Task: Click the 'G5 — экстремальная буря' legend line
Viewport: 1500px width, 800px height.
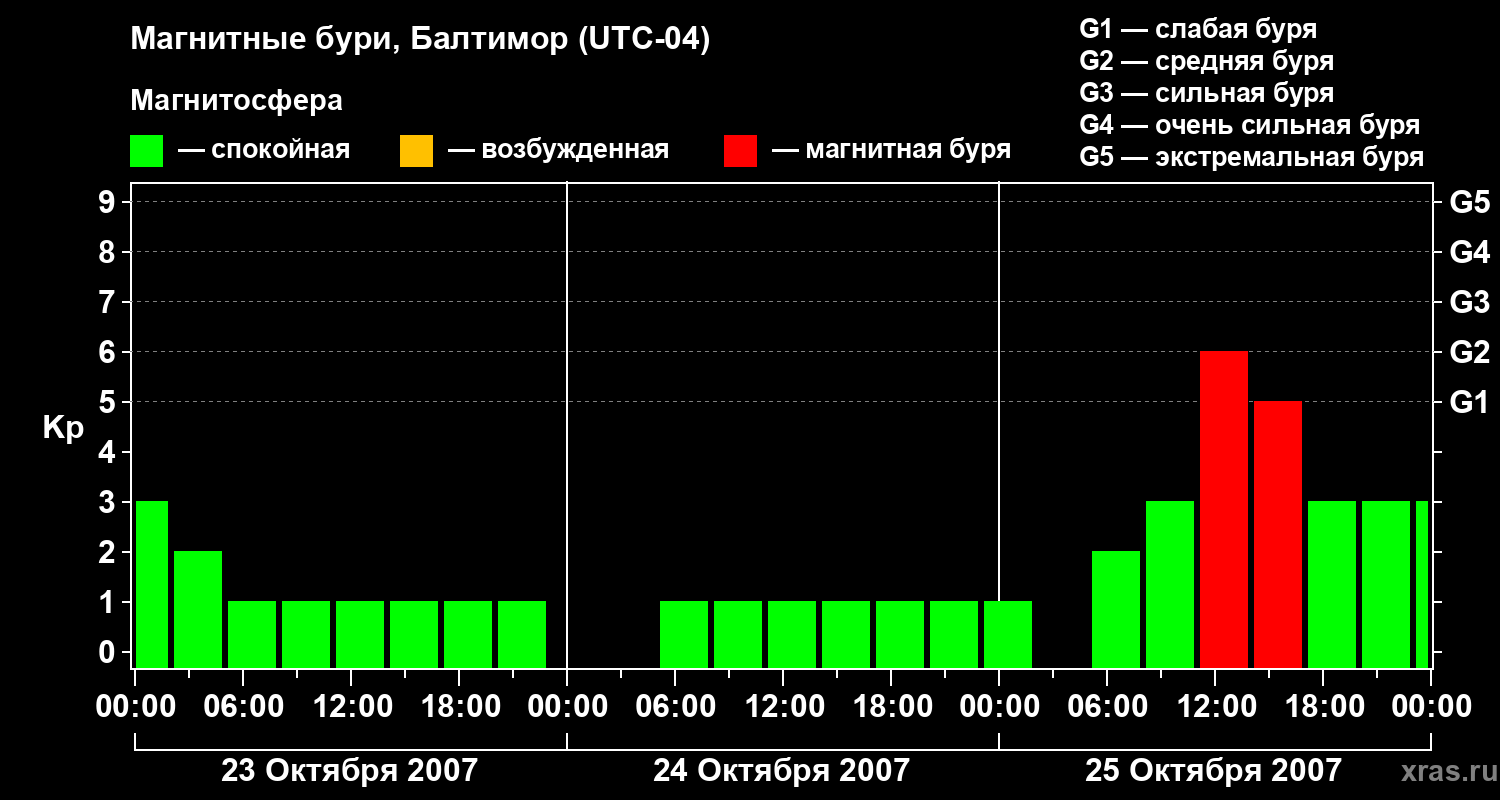Action: click(1252, 157)
